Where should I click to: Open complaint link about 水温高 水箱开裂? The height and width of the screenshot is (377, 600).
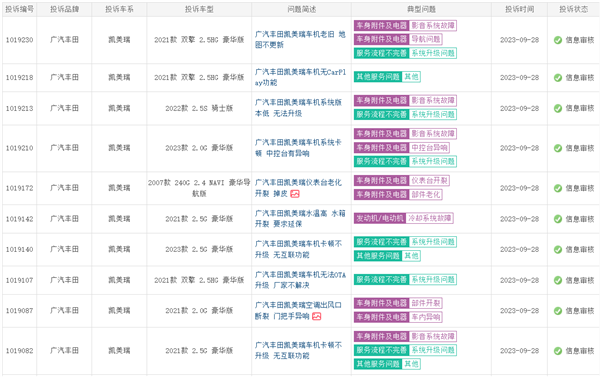[300, 219]
